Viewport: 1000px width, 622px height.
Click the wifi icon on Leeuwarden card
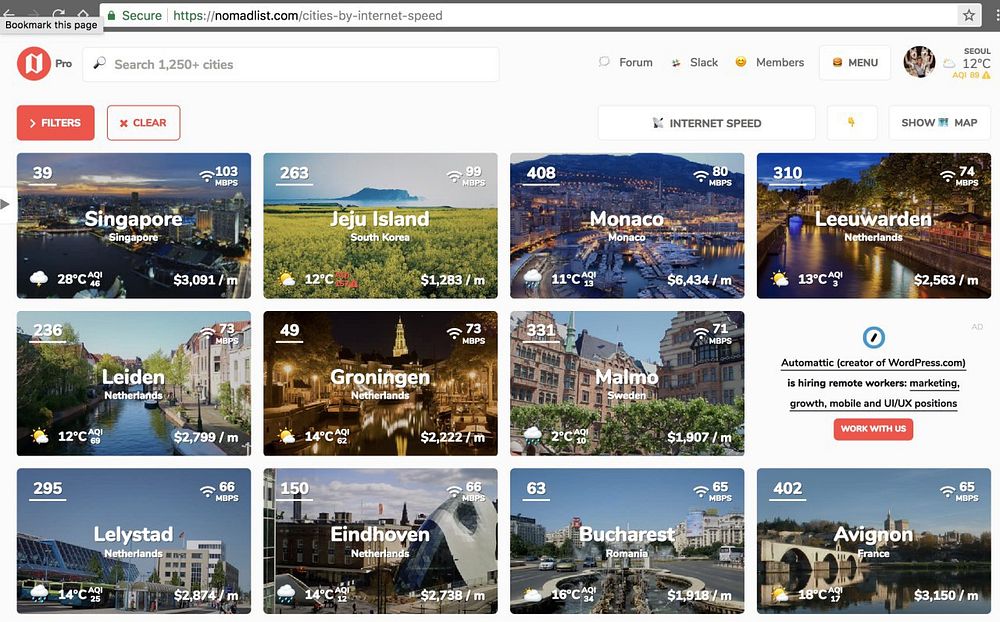[x=947, y=175]
